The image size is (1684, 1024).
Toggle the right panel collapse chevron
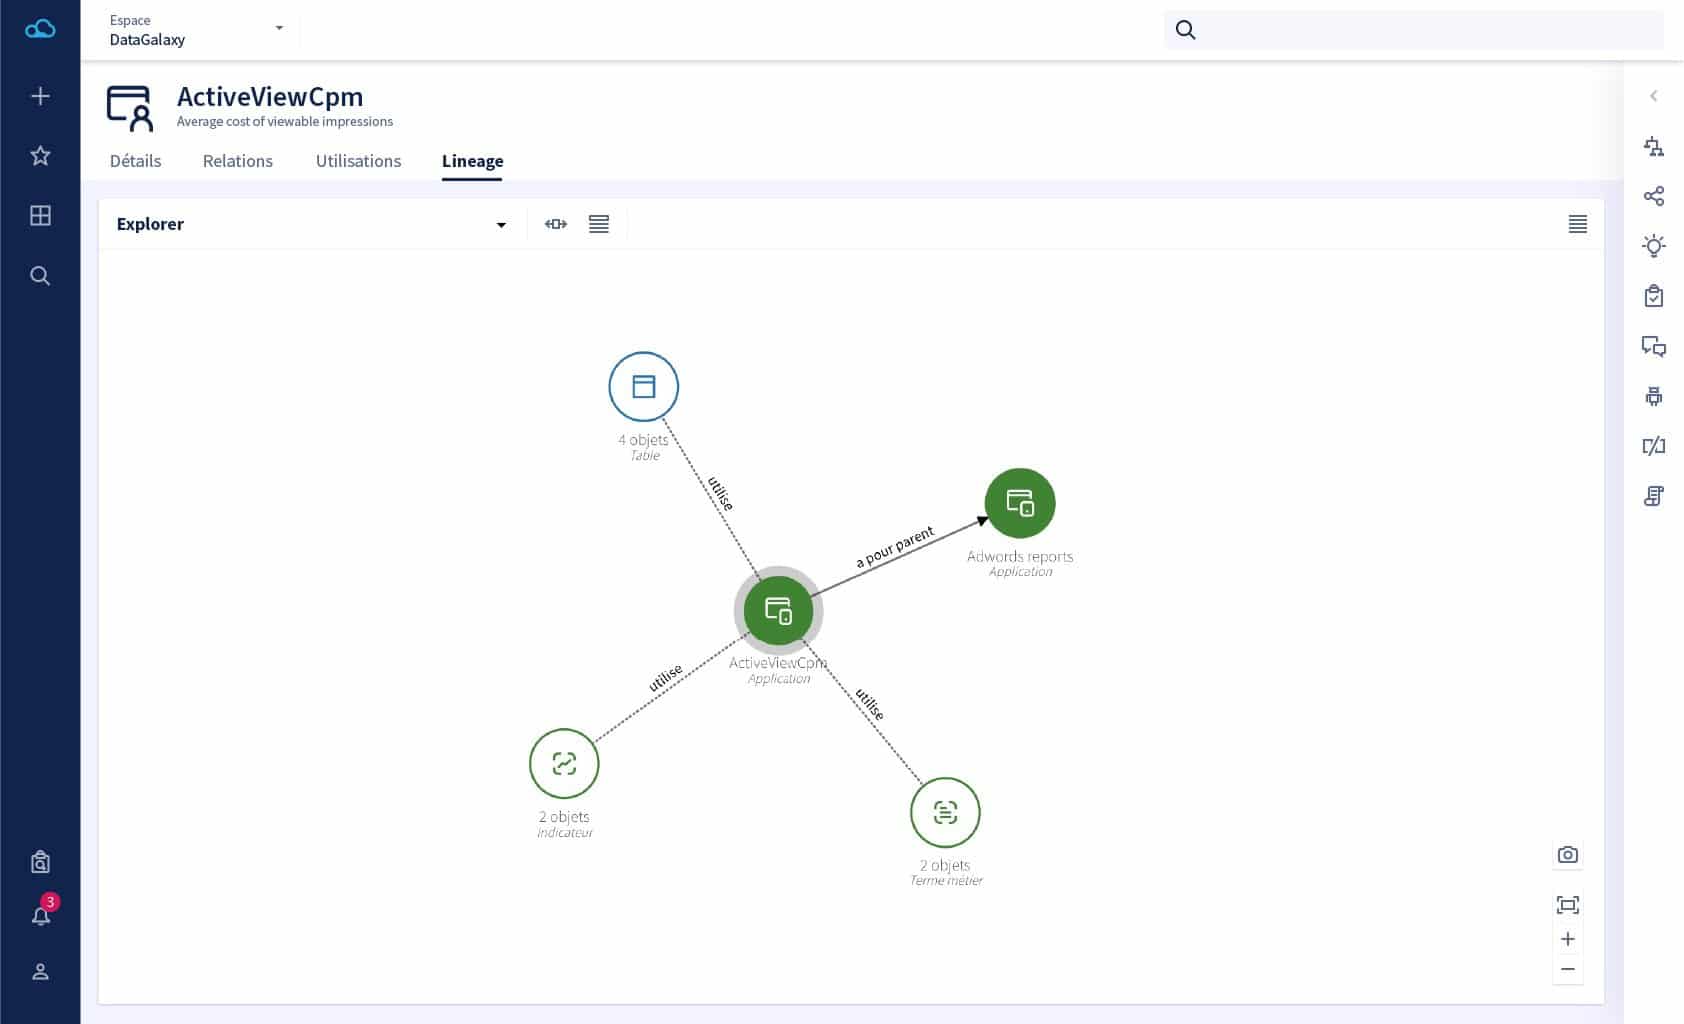tap(1654, 96)
